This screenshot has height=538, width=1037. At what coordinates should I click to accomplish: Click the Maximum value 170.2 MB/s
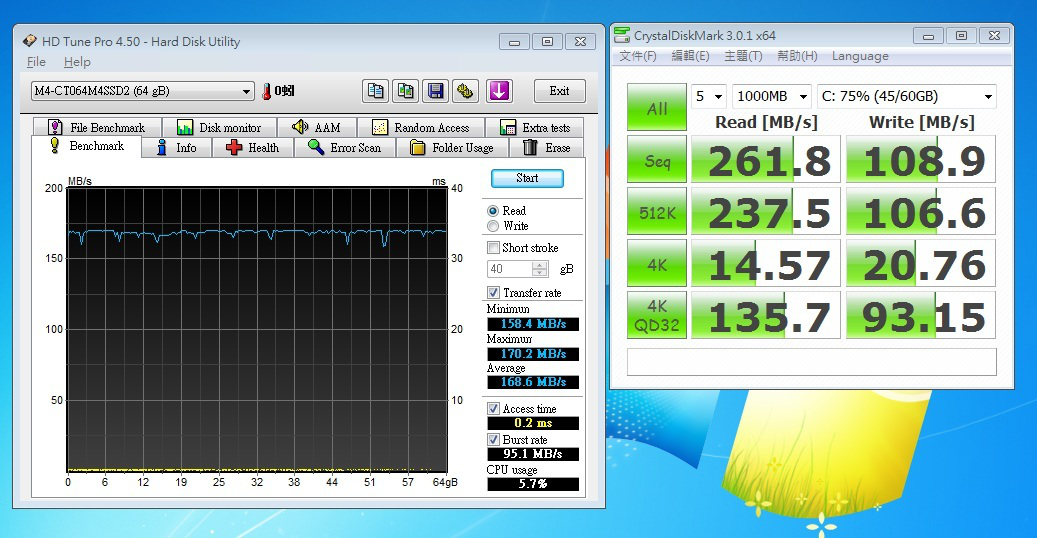point(533,353)
